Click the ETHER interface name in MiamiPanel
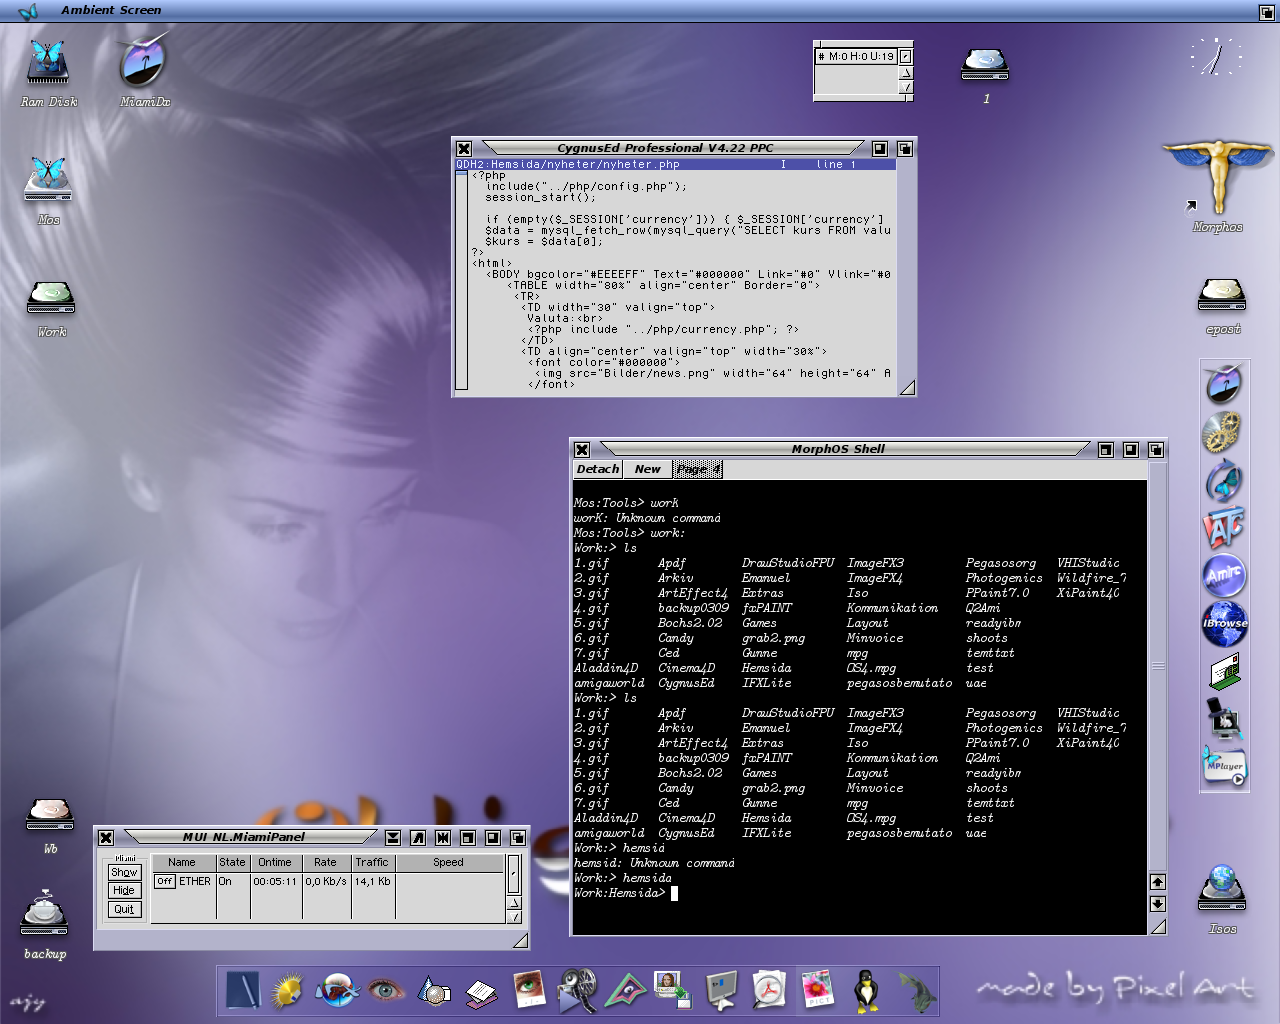The image size is (1280, 1024). click(195, 881)
